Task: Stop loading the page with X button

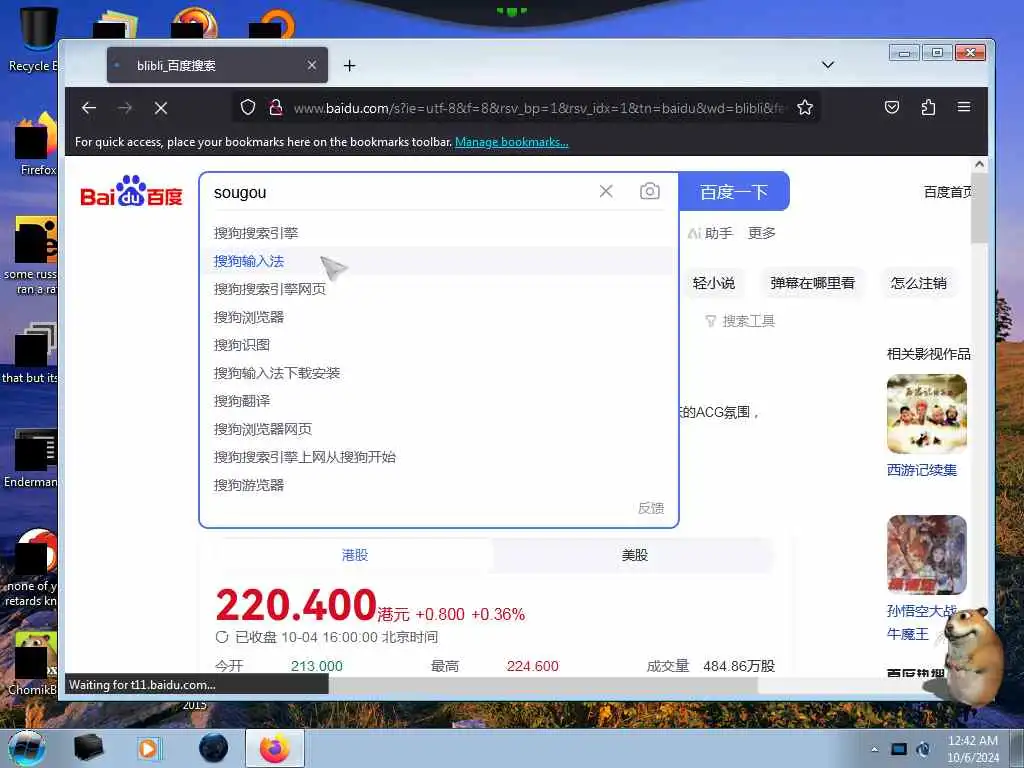Action: [x=161, y=108]
